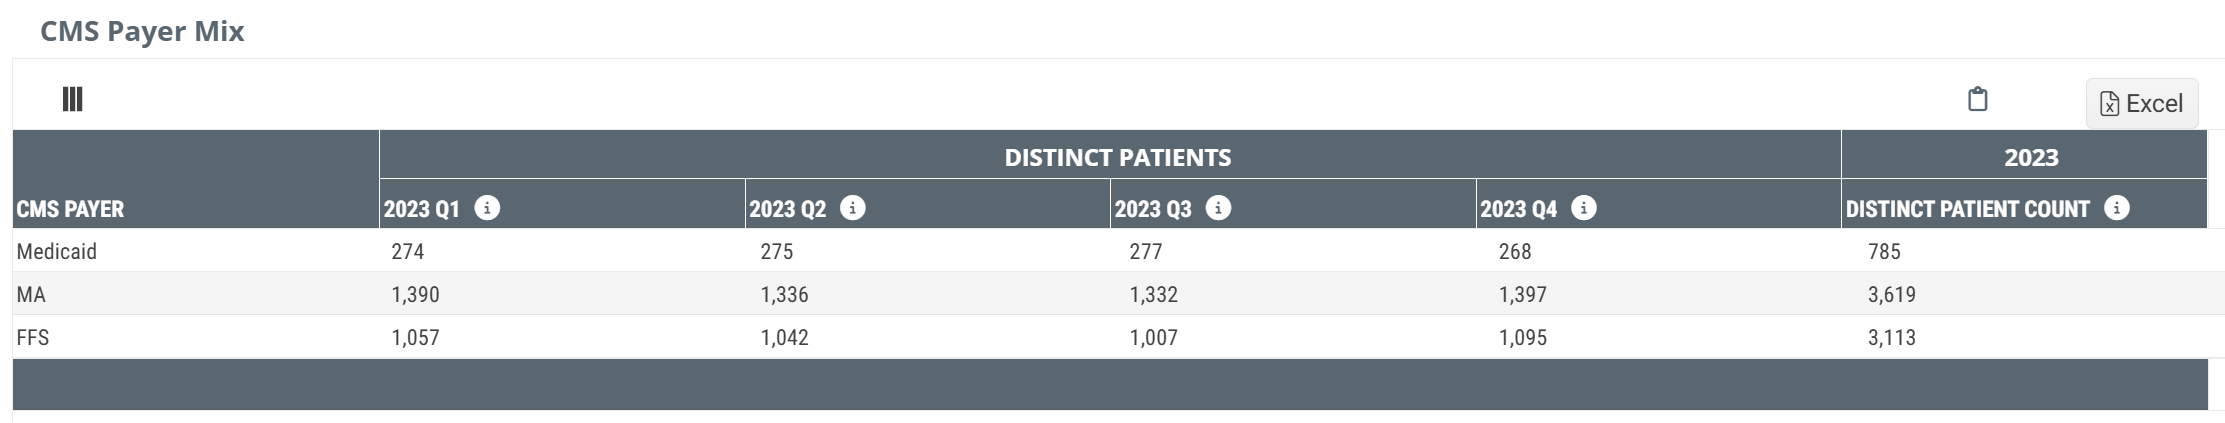Export the table with Excel button

[x=2141, y=103]
